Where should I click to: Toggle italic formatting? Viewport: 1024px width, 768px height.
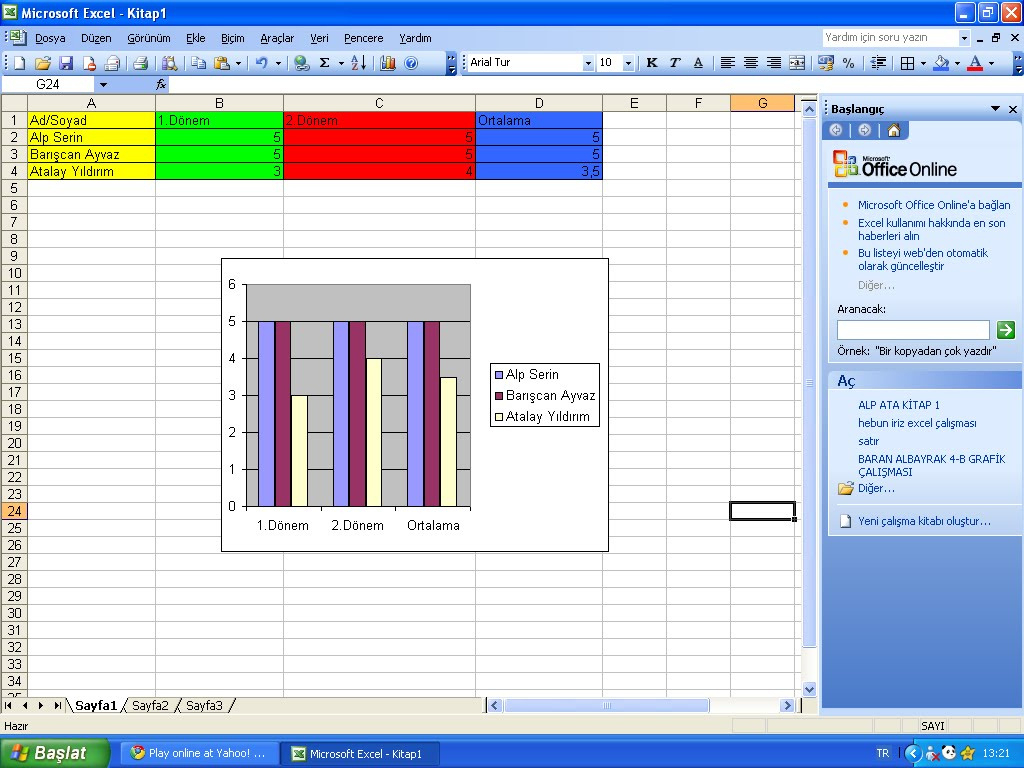pyautogui.click(x=674, y=62)
